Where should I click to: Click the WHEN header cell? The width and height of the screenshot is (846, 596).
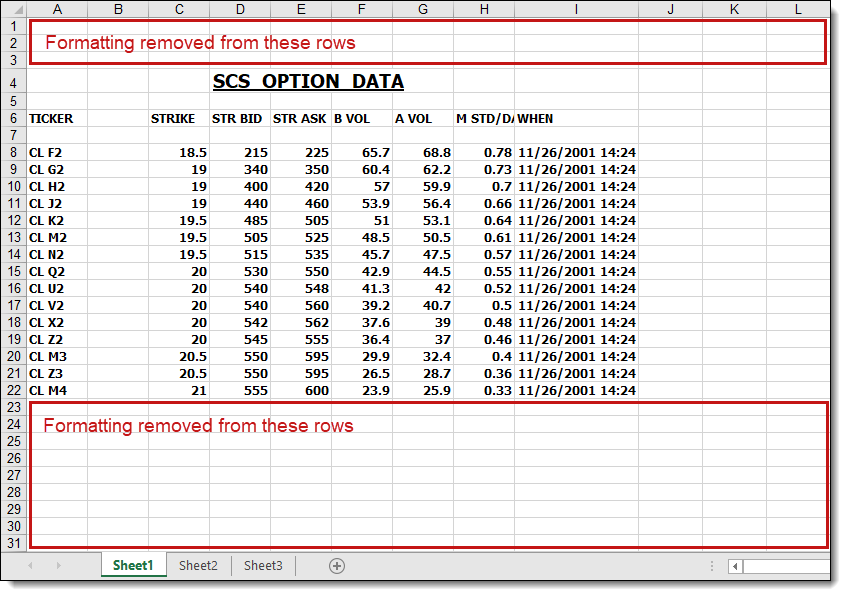point(576,119)
